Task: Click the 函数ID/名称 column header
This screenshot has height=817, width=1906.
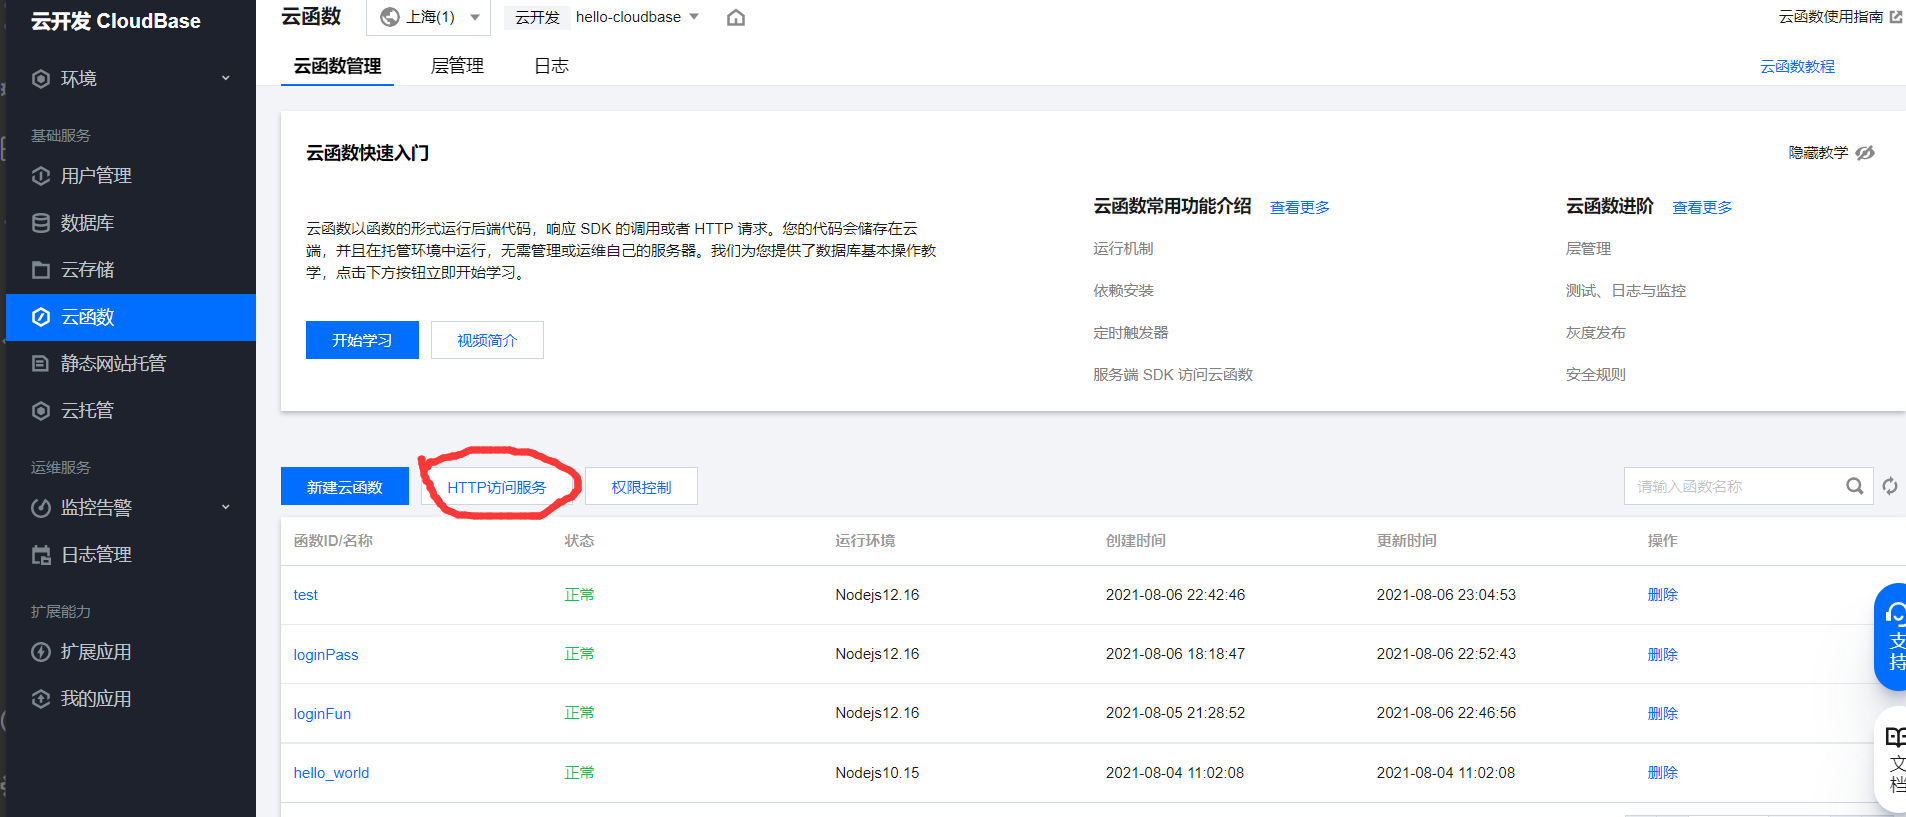Action: 333,541
